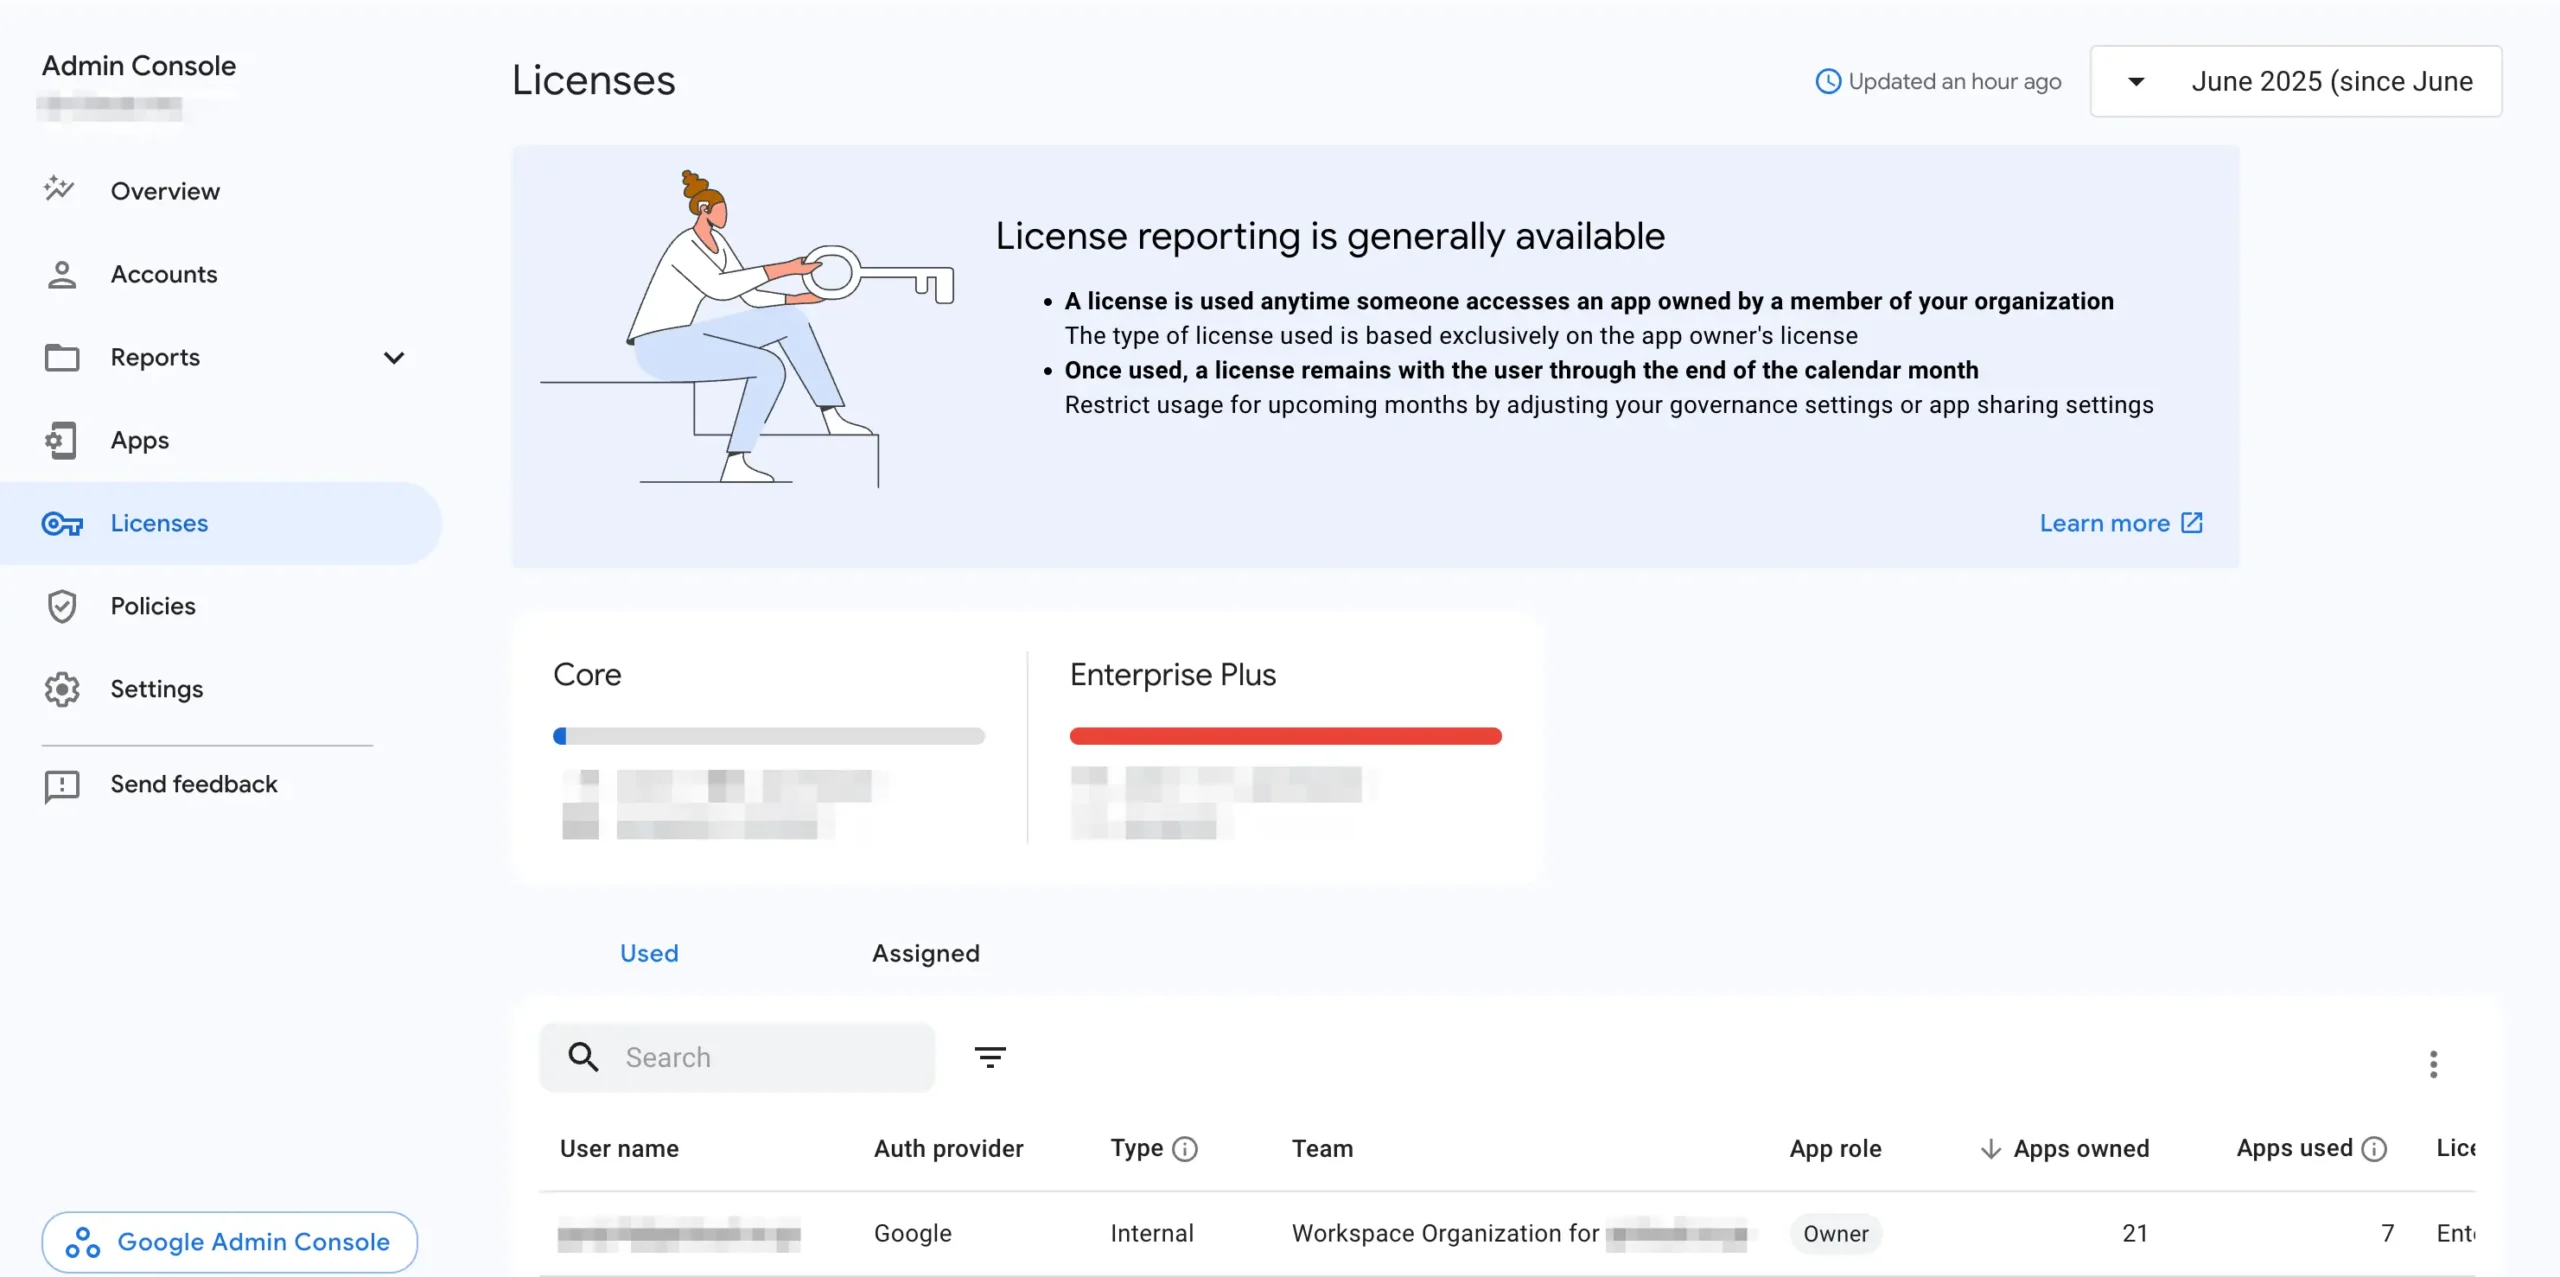This screenshot has width=2560, height=1277.
Task: Click the search magnifier icon
Action: click(583, 1057)
